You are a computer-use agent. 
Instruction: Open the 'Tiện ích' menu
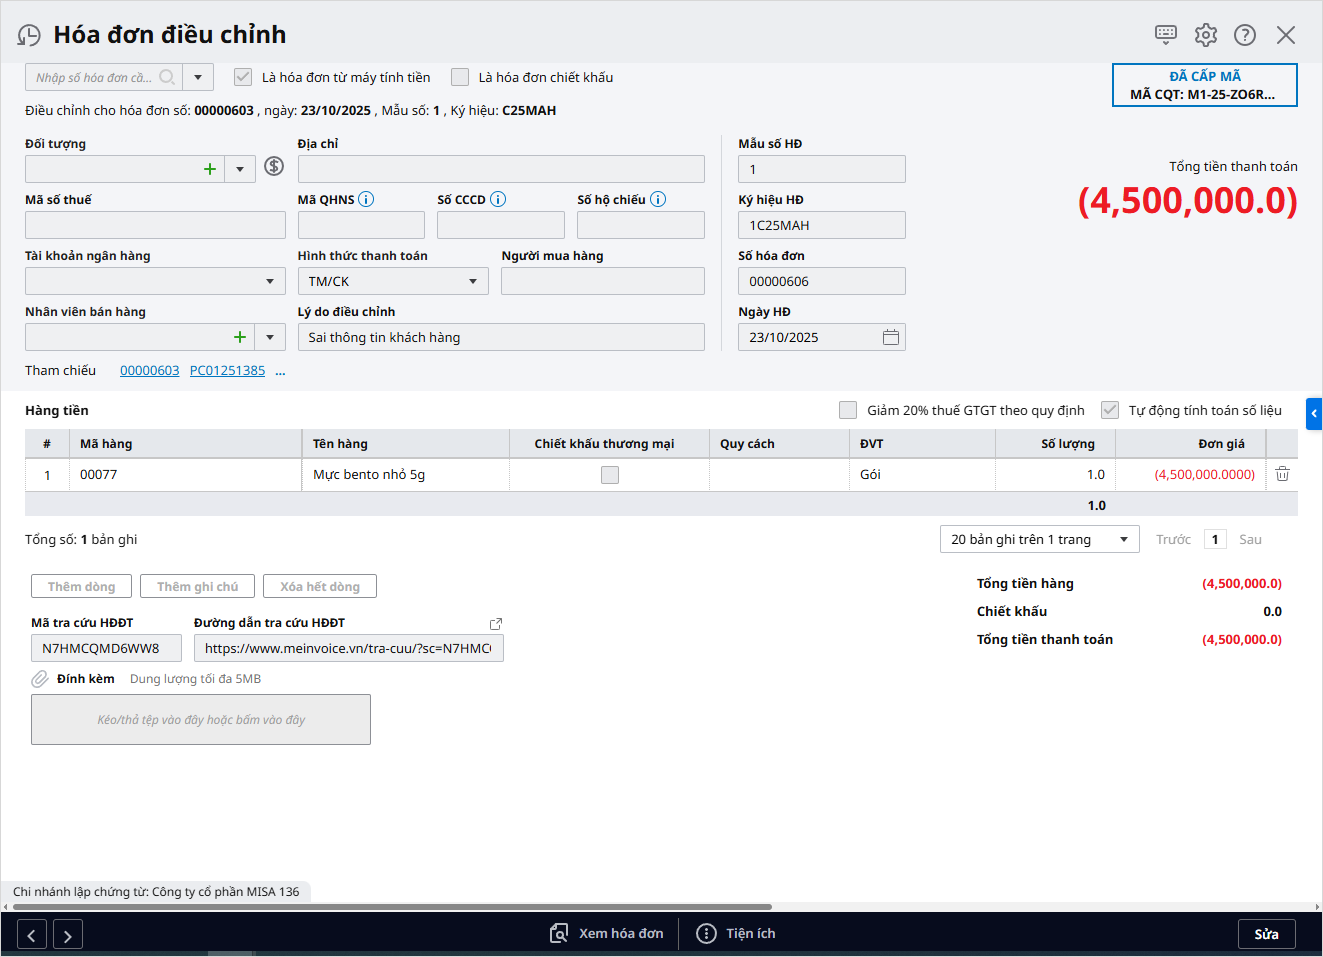coord(736,934)
